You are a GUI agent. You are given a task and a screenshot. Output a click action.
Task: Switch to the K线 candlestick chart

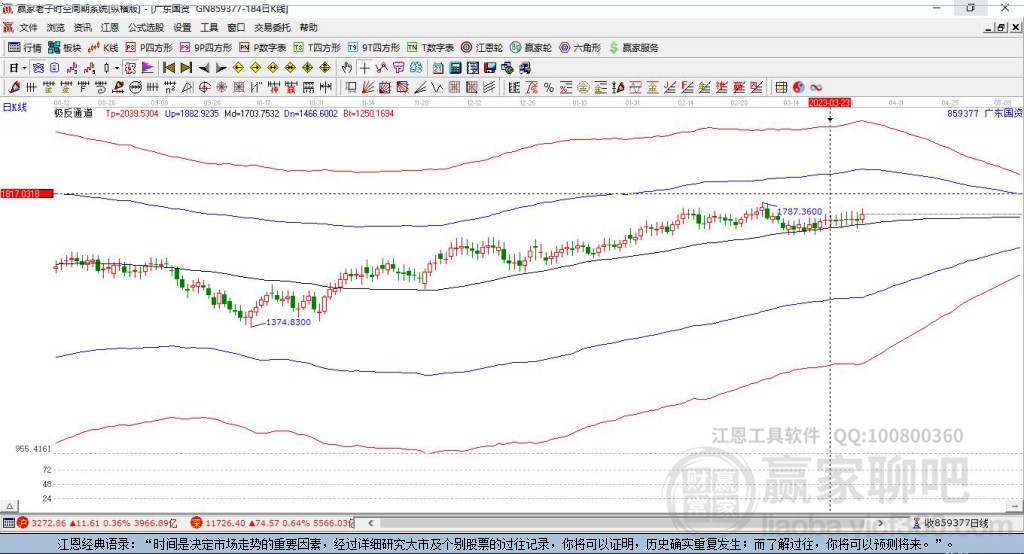tap(103, 48)
